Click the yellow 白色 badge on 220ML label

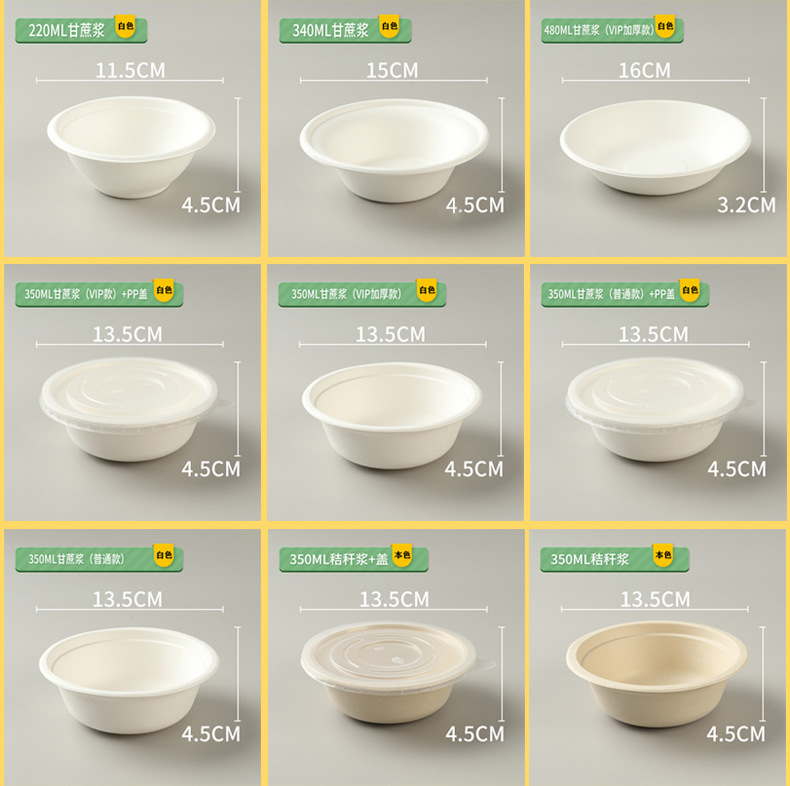[125, 27]
